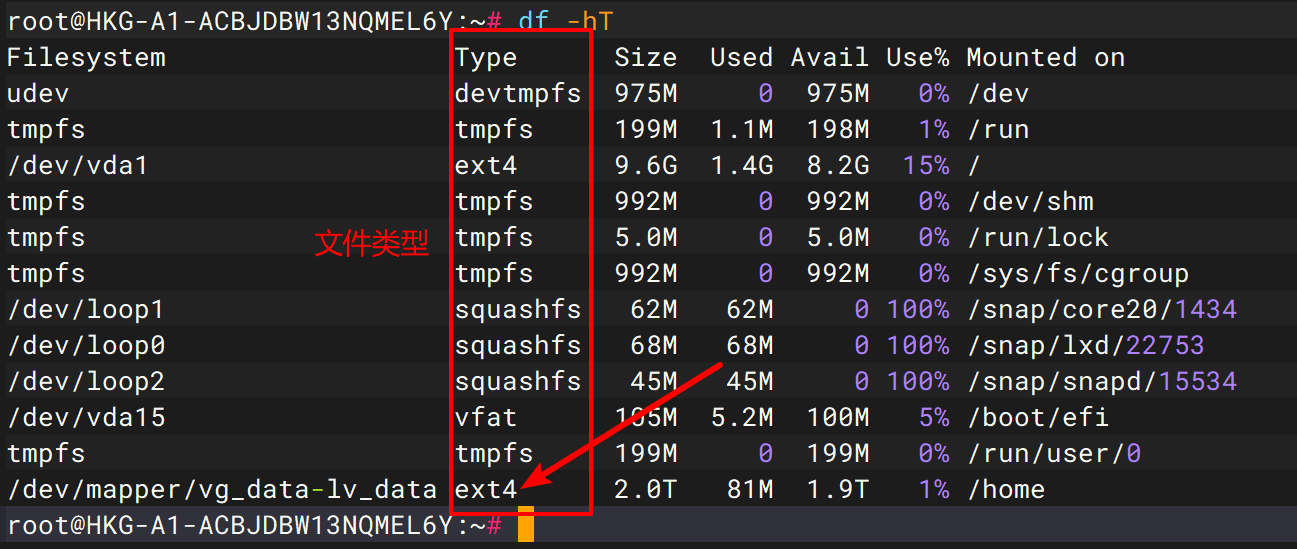The width and height of the screenshot is (1297, 549).
Task: Click the /snap/lxd/22753 mount path
Action: point(1085,346)
